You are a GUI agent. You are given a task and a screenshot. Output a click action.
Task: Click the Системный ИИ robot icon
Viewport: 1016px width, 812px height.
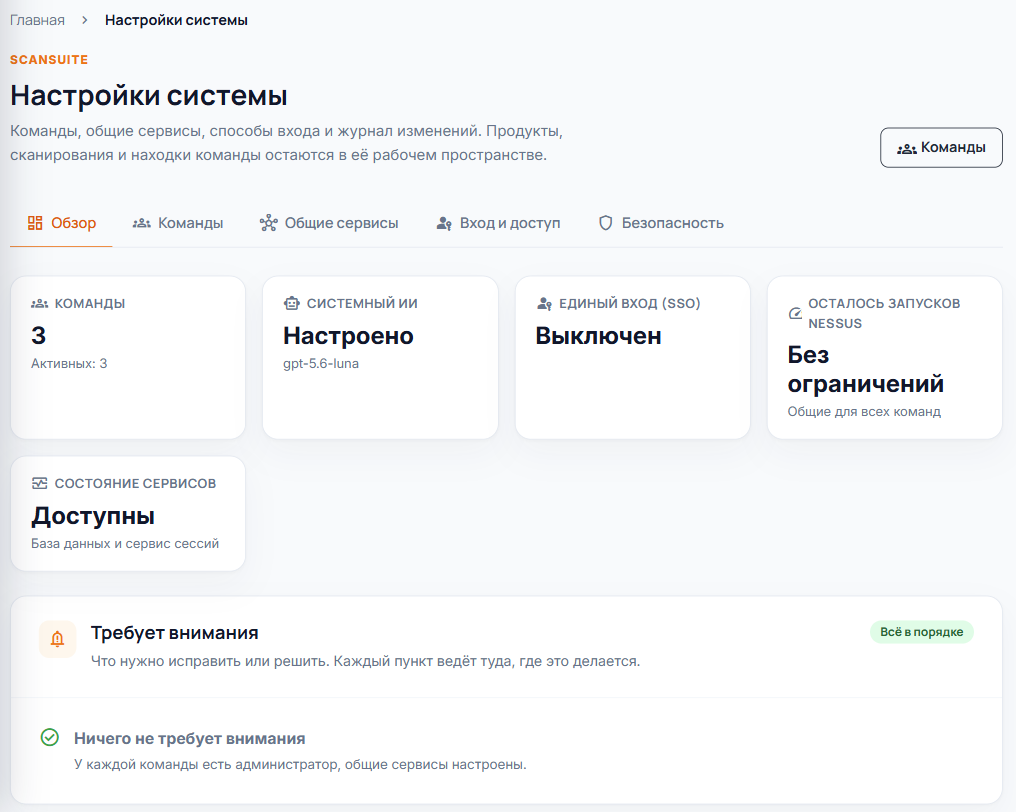[292, 303]
